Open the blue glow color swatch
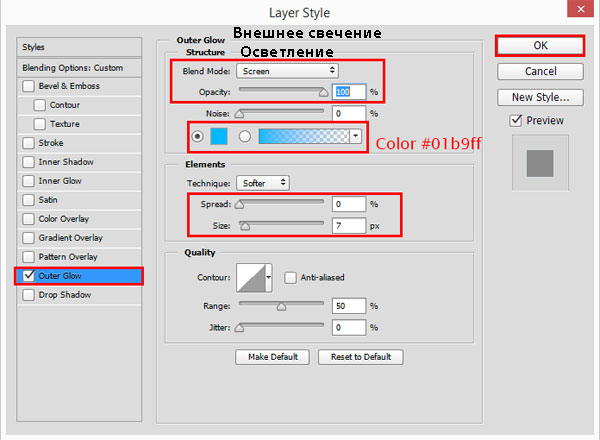Viewport: 600px width, 440px height. click(x=219, y=136)
